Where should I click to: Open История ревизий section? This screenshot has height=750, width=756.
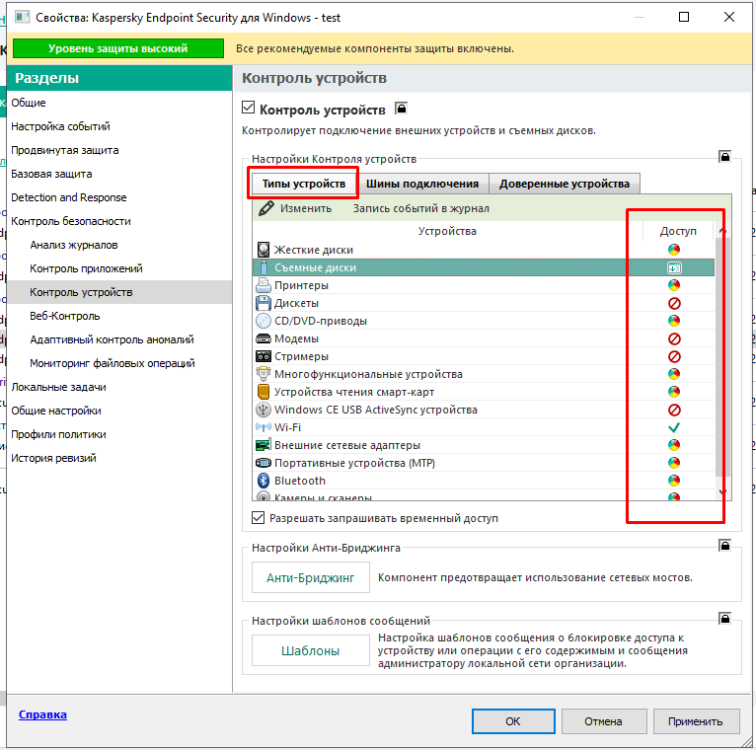tap(54, 458)
